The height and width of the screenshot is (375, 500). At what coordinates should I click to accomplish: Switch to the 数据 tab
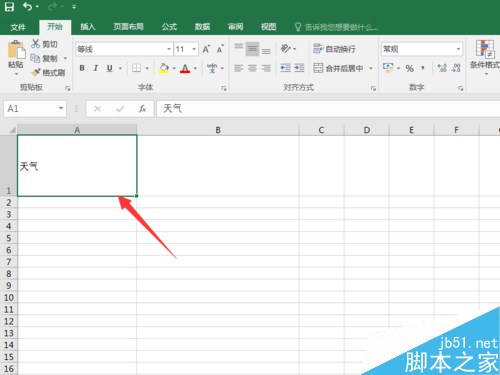pyautogui.click(x=202, y=27)
